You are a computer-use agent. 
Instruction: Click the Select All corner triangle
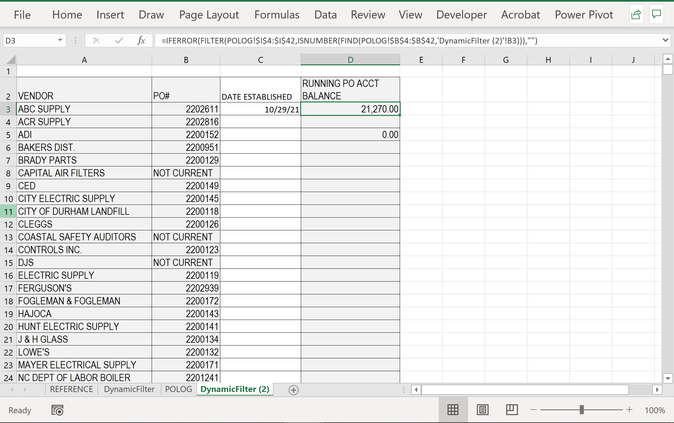click(x=11, y=60)
